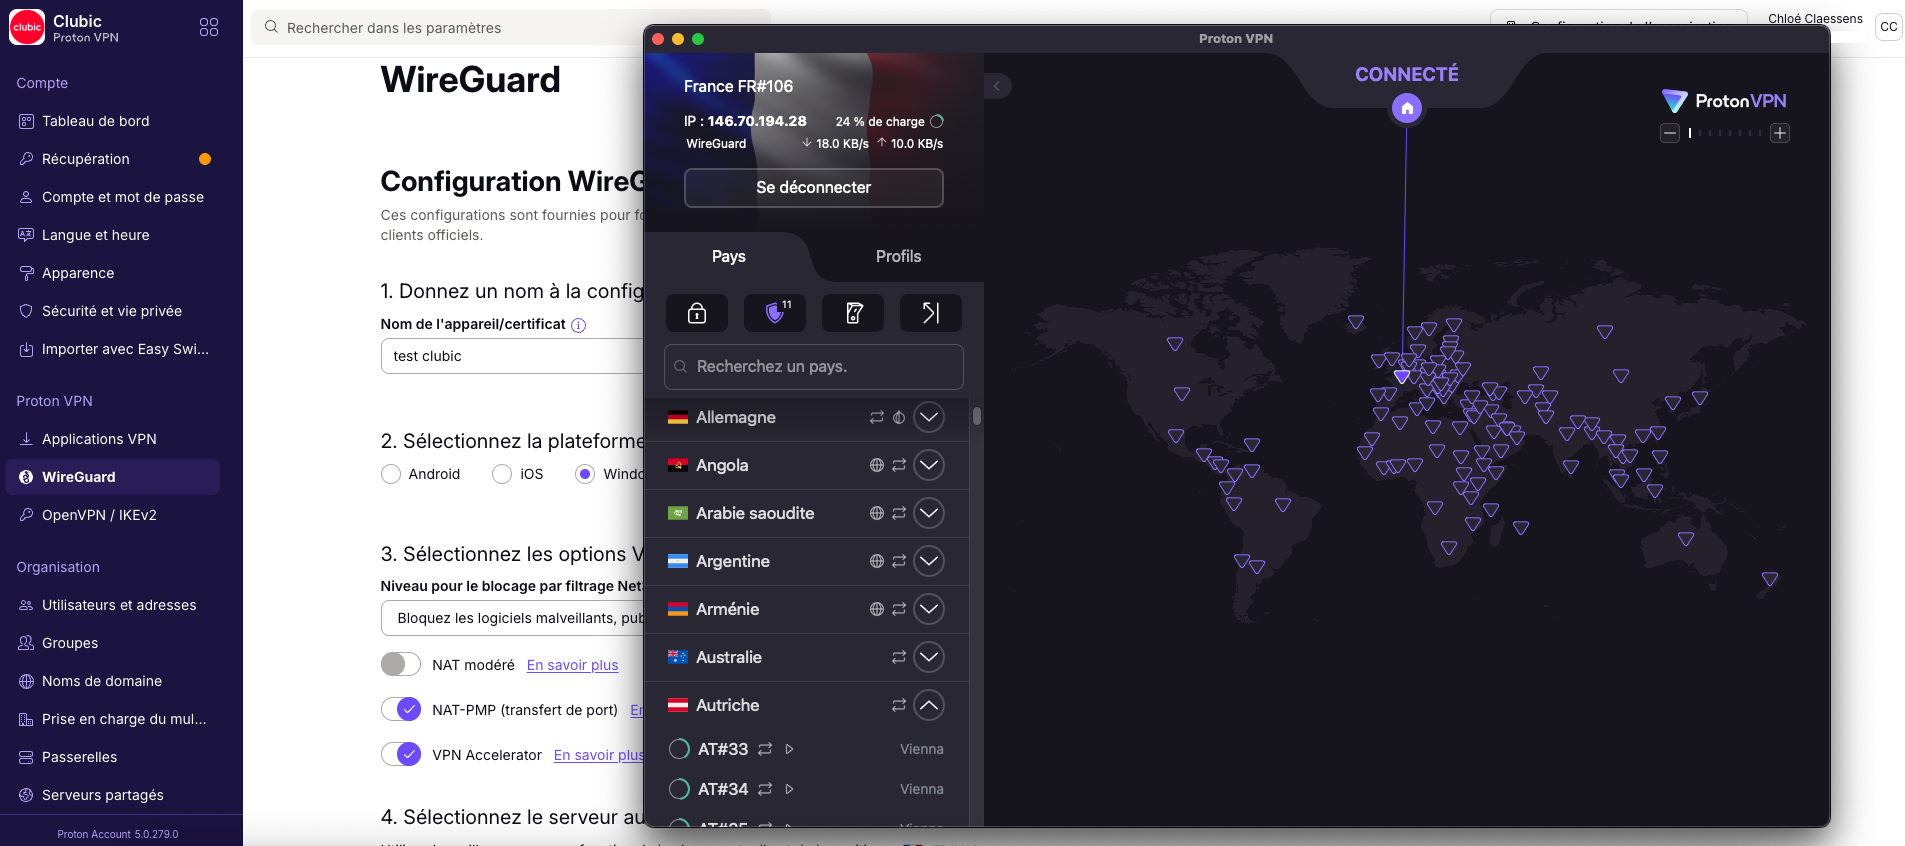The image size is (1905, 846).
Task: Click the server load circle near 24 %
Action: tap(937, 121)
